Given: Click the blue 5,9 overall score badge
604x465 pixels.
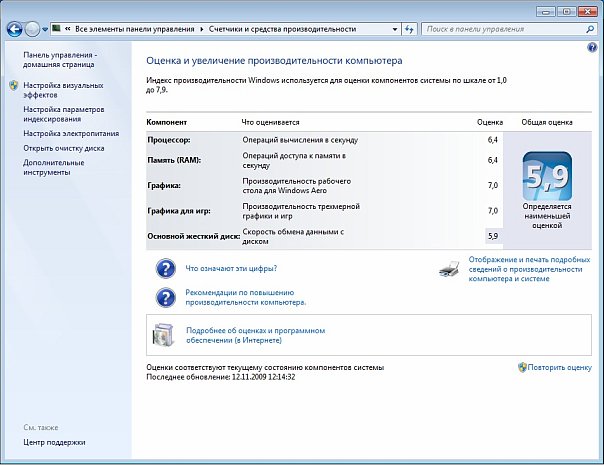Looking at the screenshot, I should click(x=547, y=177).
